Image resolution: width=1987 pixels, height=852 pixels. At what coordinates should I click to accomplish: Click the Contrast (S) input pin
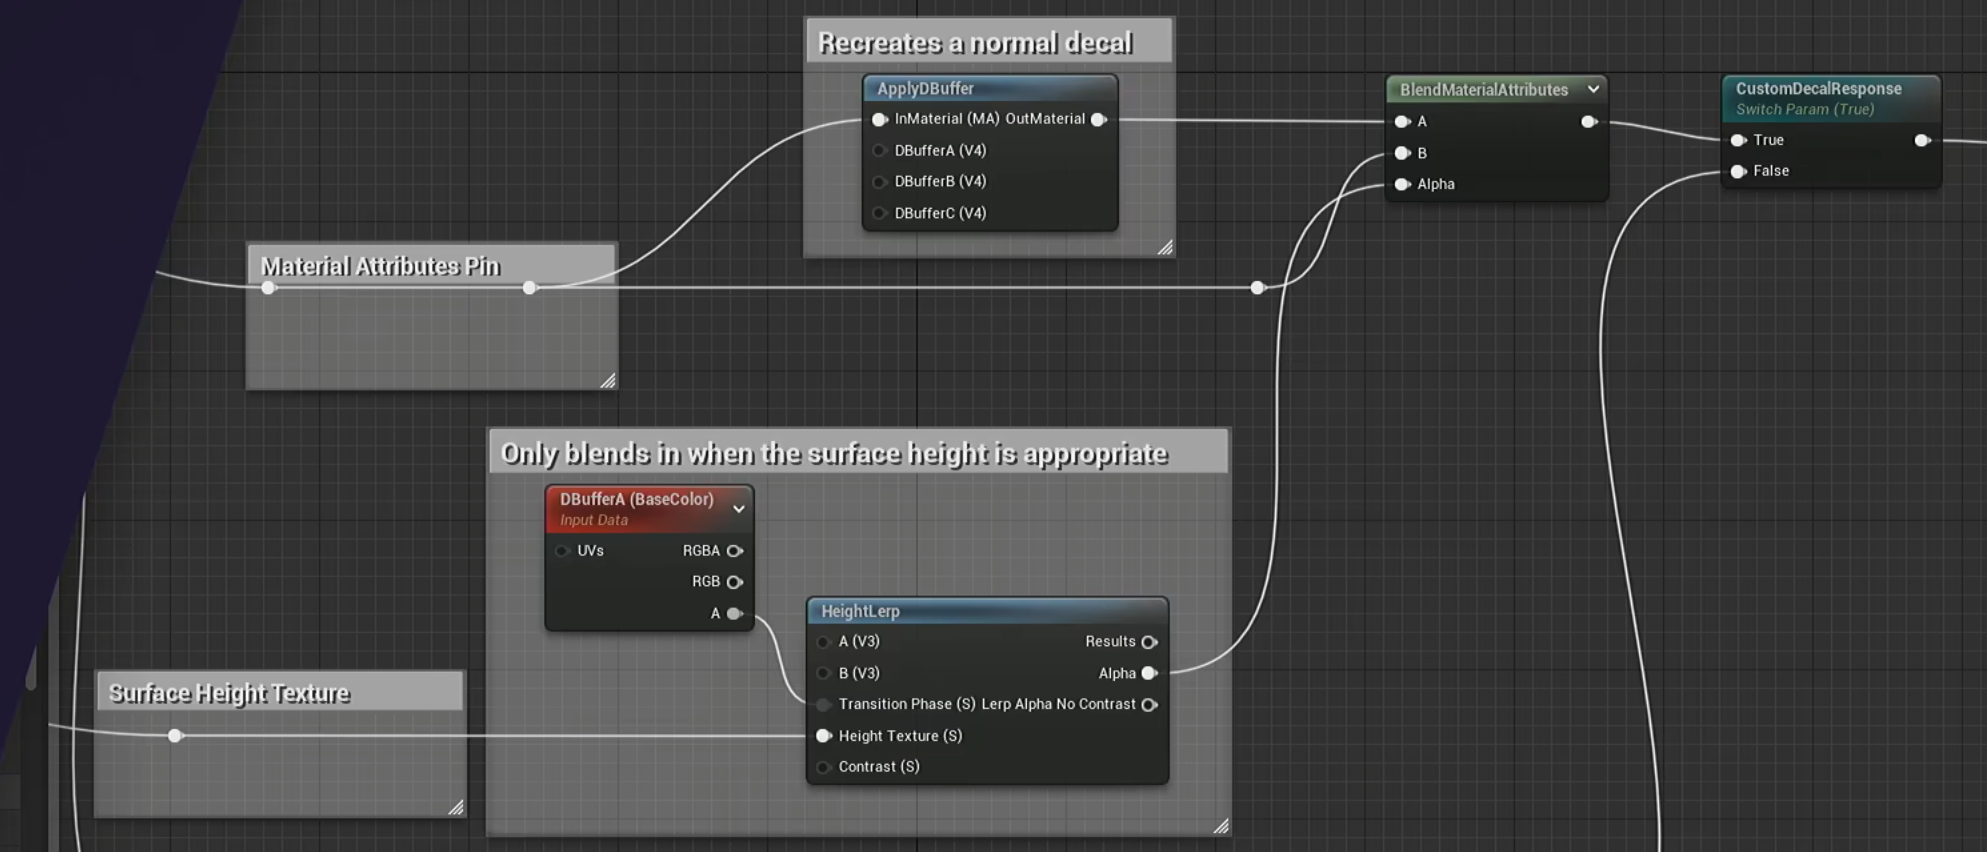click(x=823, y=767)
